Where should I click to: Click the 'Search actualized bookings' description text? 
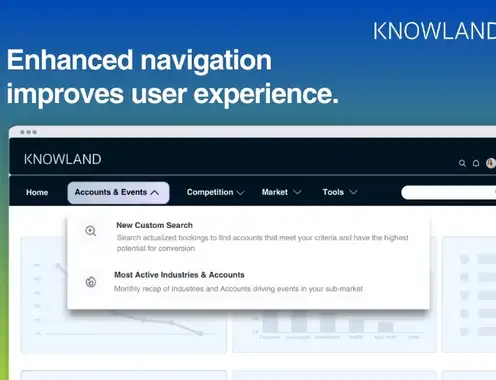262,243
